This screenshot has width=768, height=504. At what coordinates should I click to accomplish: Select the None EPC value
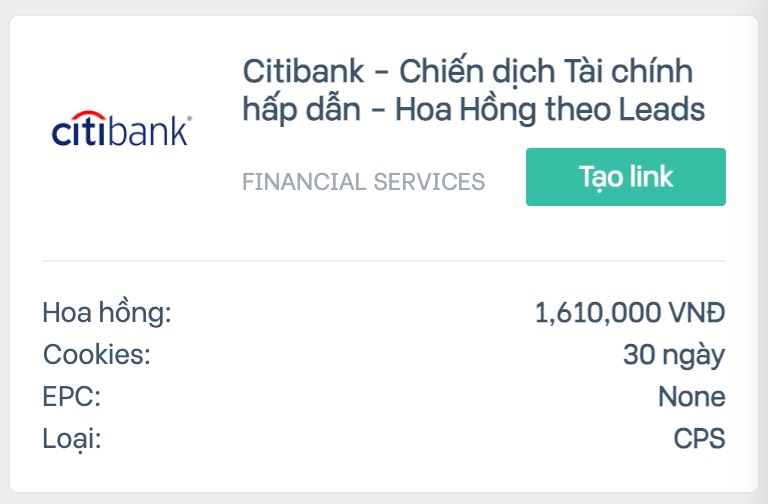tap(692, 396)
